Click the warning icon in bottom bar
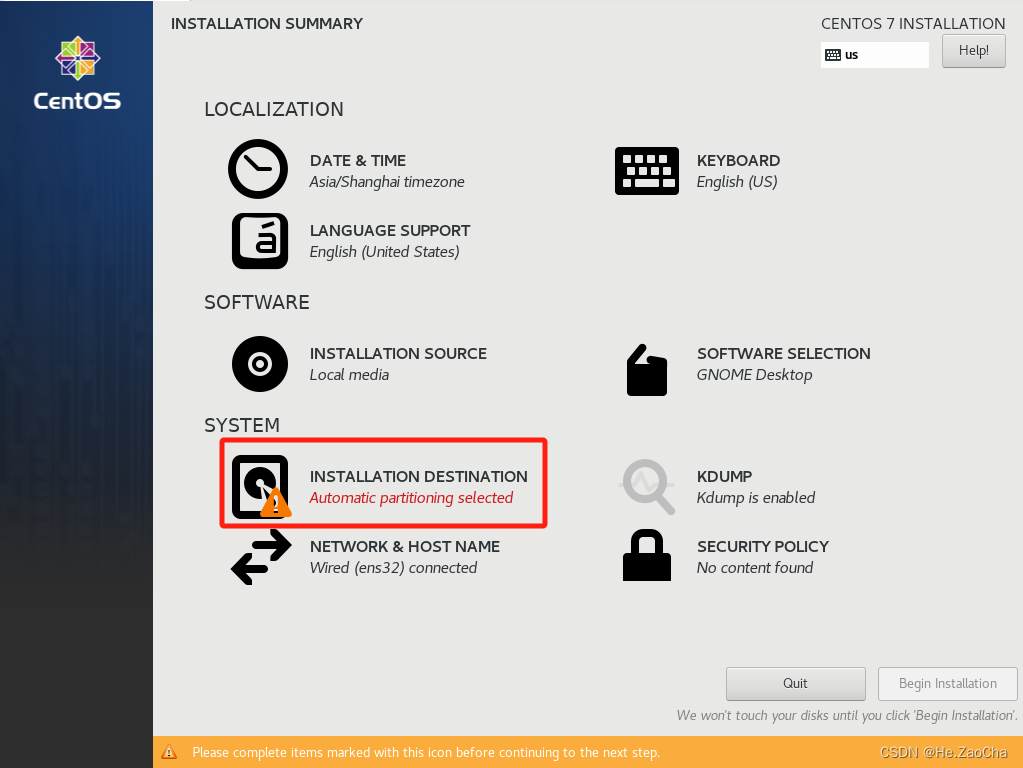1023x768 pixels. (x=169, y=752)
